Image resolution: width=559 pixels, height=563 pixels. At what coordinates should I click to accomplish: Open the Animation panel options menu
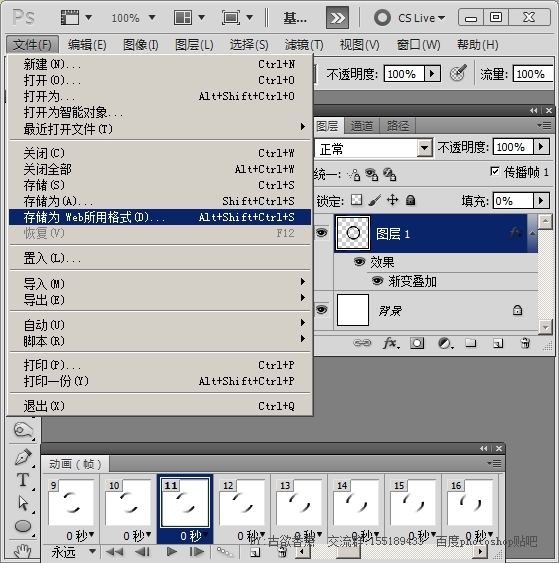(x=494, y=464)
